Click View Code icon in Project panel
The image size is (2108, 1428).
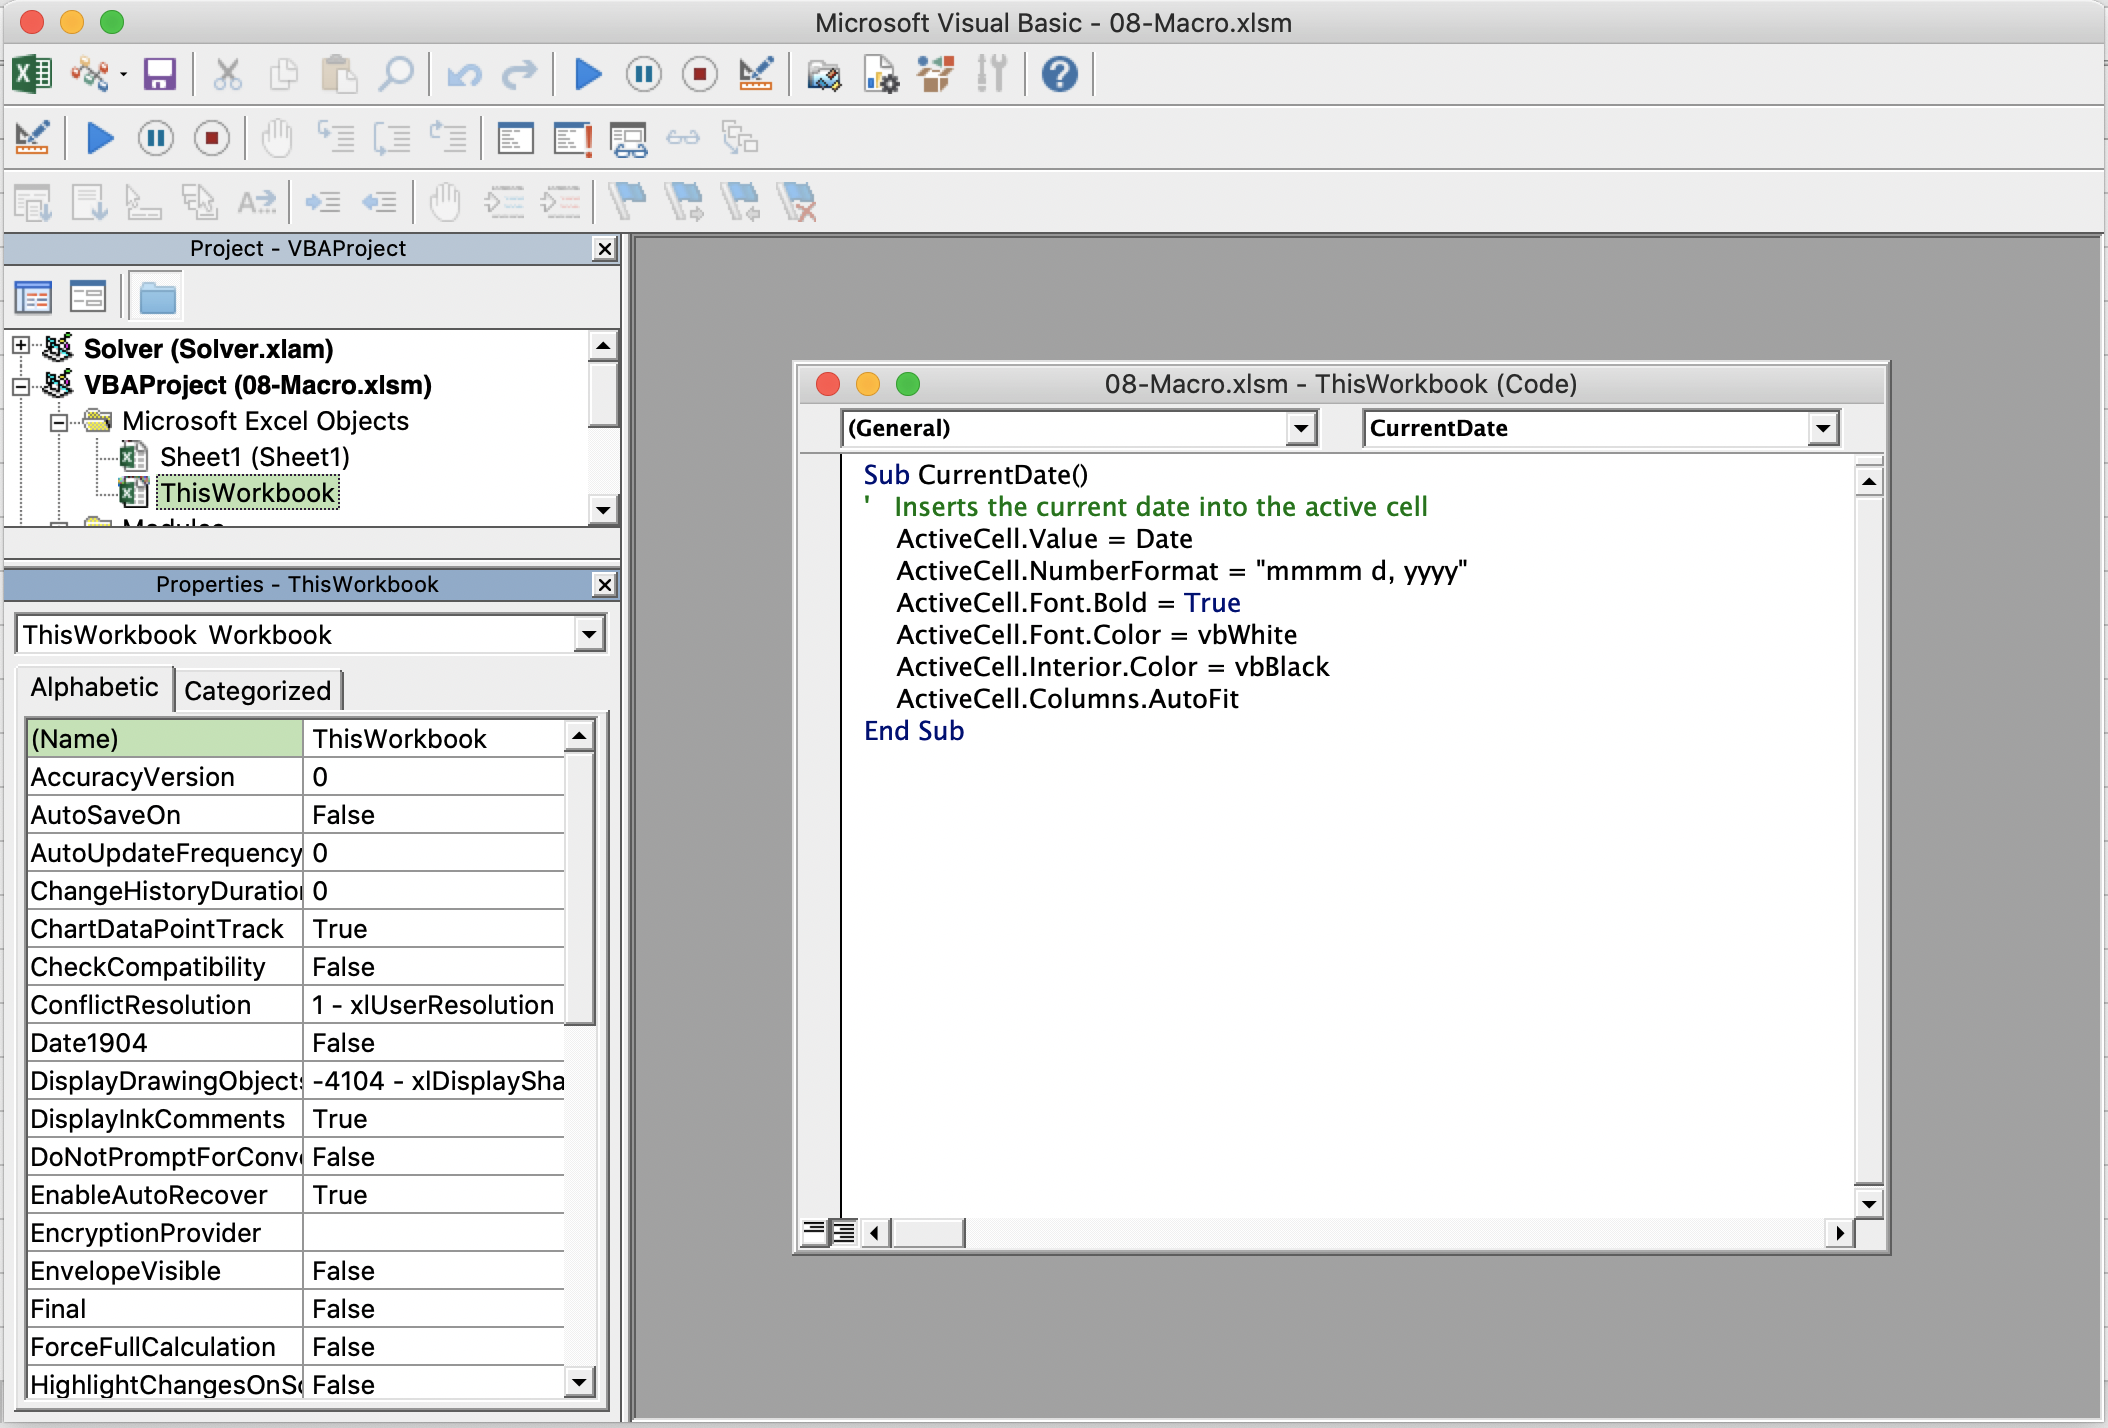click(33, 297)
